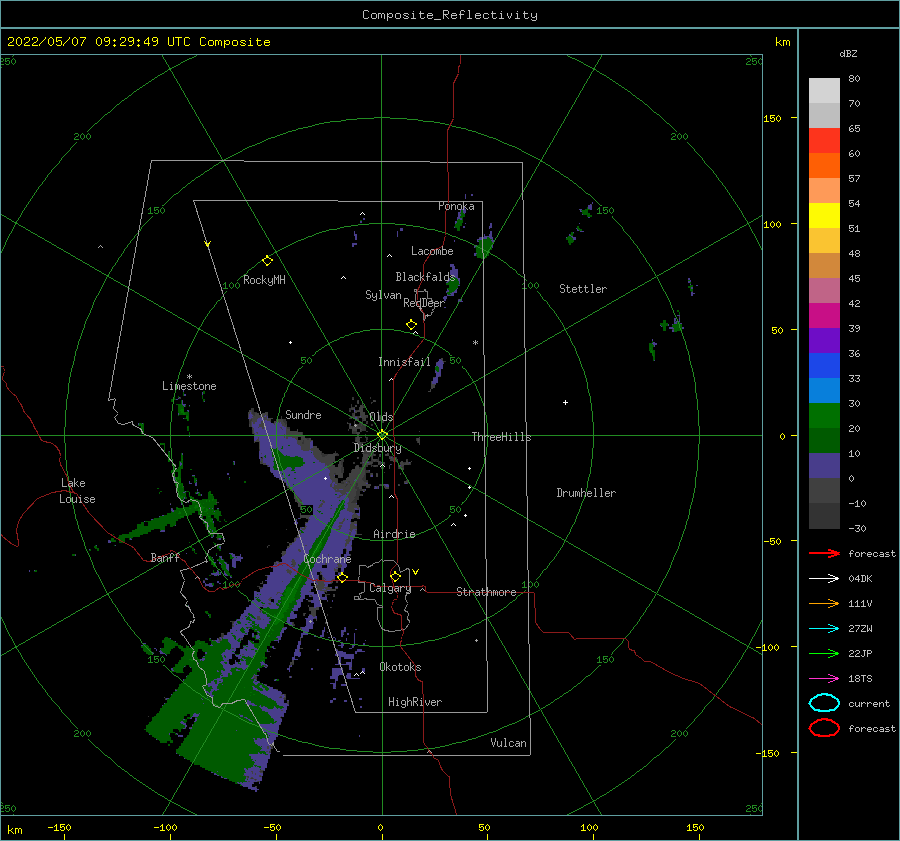Click the yellow V marker beside Calgary
The width and height of the screenshot is (900, 841).
coord(415,572)
